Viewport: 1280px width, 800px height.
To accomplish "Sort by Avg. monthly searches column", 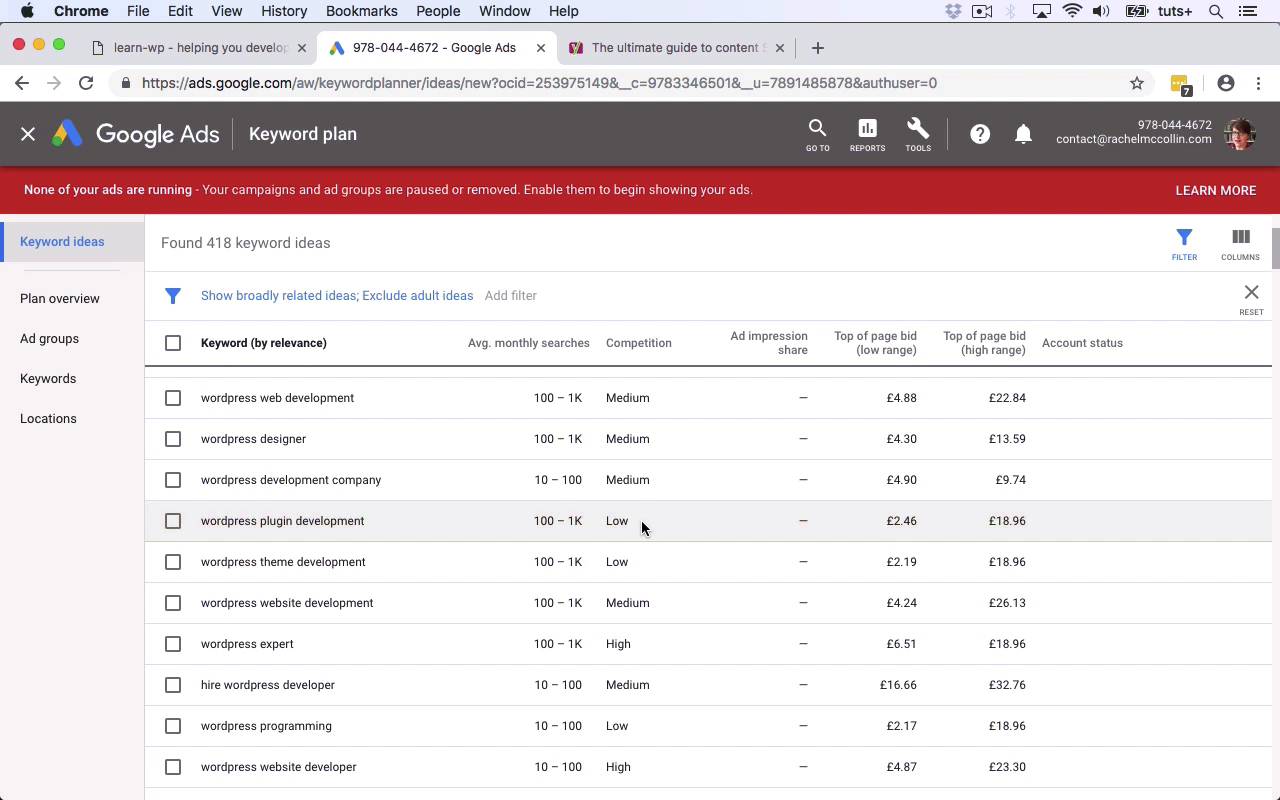I will point(528,343).
